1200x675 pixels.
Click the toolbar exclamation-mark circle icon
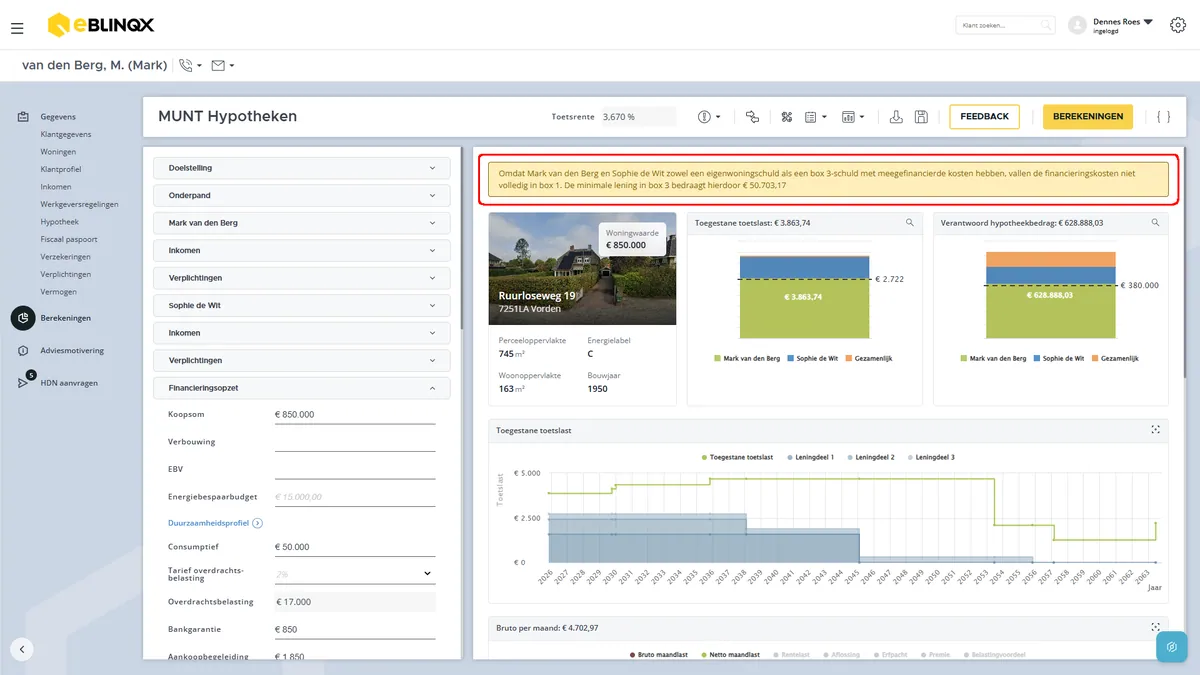coord(704,117)
